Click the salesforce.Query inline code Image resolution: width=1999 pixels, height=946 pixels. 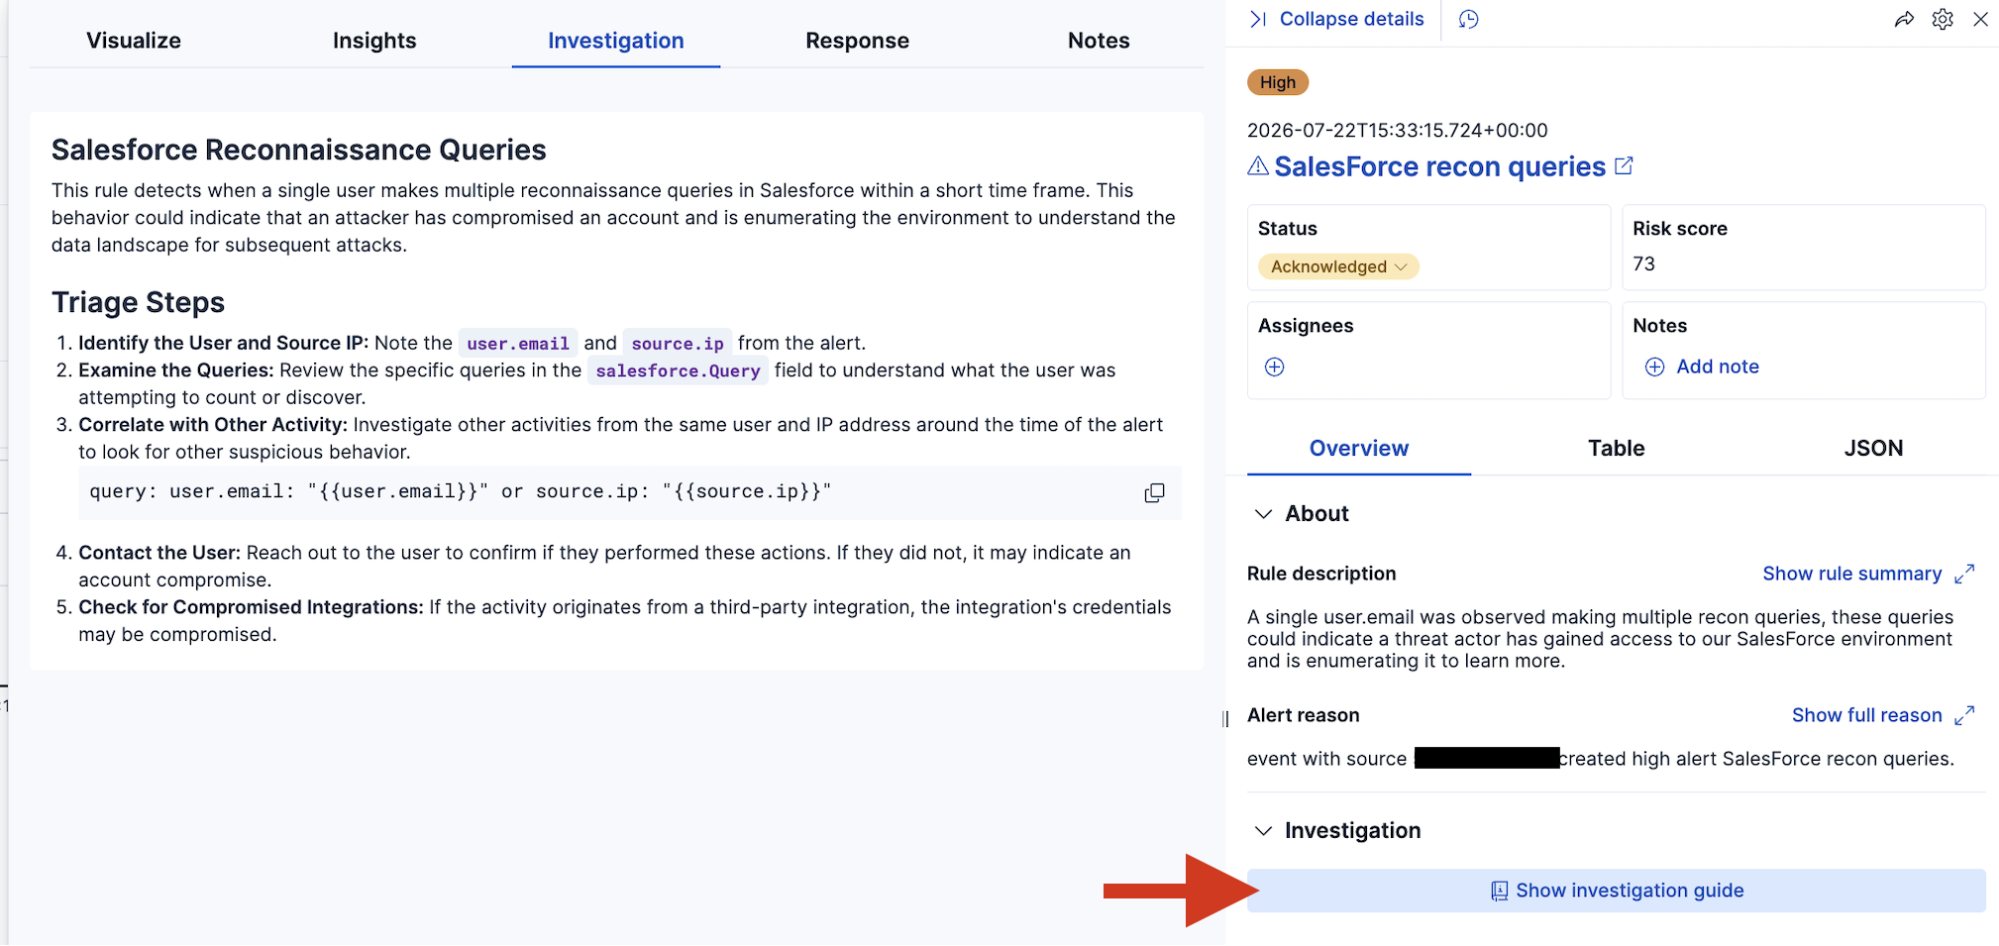pos(678,371)
